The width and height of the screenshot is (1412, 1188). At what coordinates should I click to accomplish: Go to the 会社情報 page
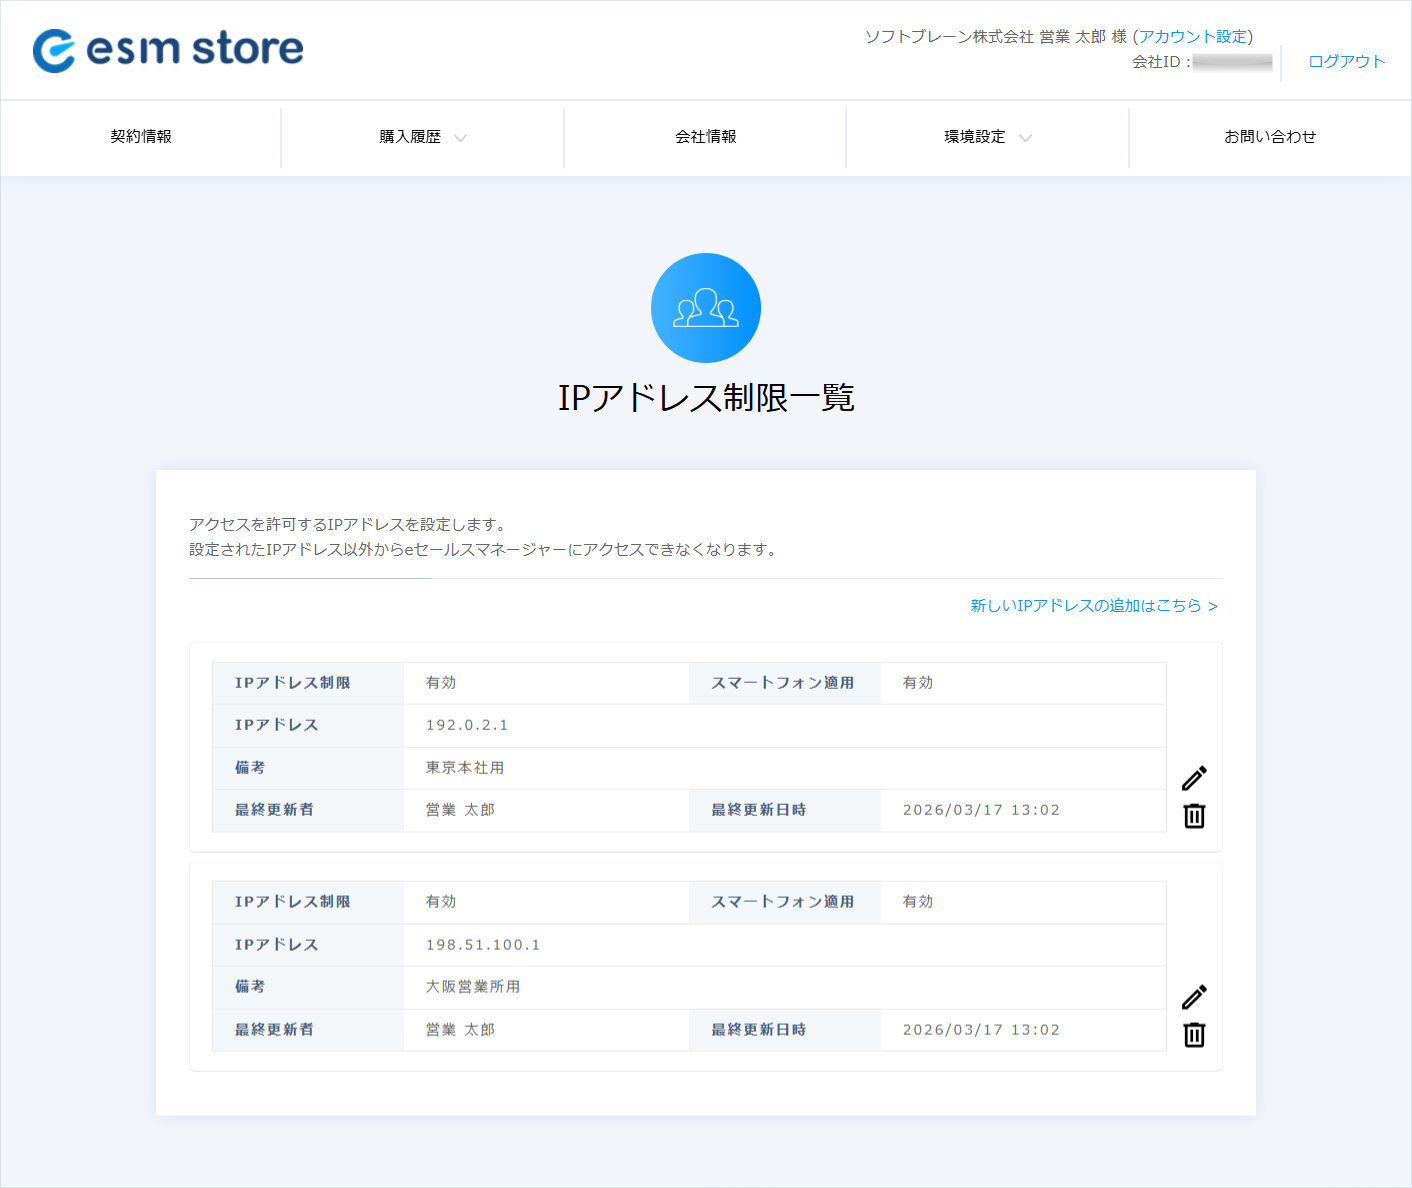pos(705,137)
